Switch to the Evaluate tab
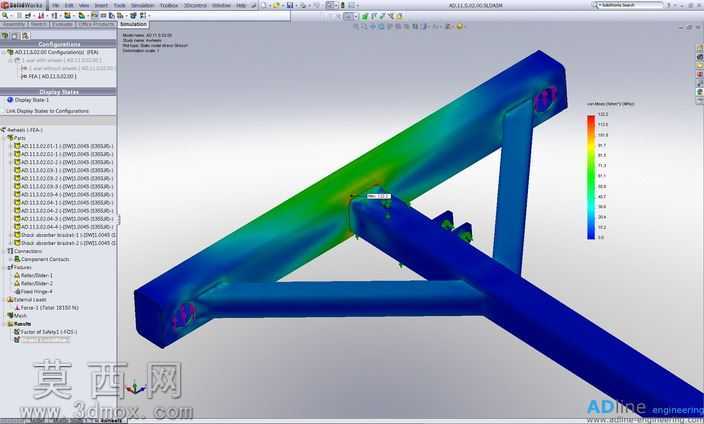Image resolution: width=704 pixels, height=424 pixels. point(62,24)
